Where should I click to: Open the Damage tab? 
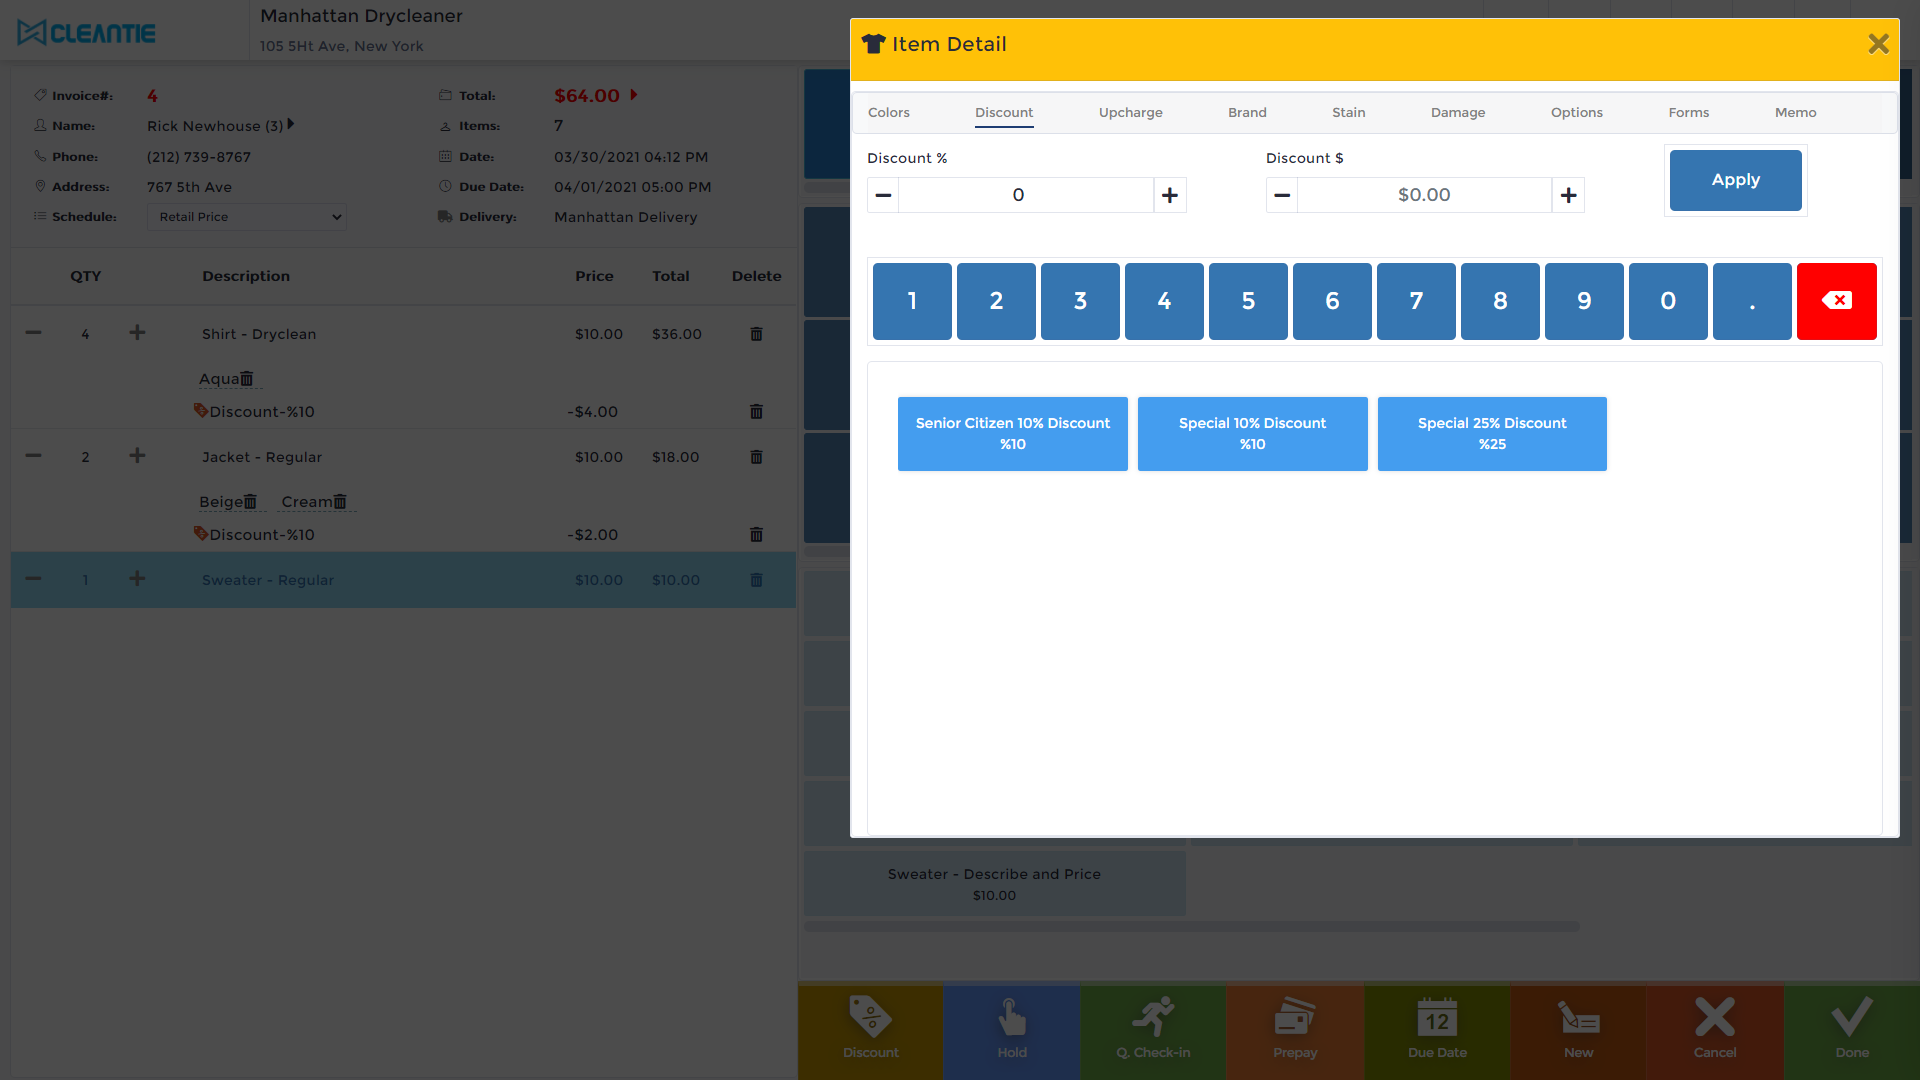click(1457, 113)
